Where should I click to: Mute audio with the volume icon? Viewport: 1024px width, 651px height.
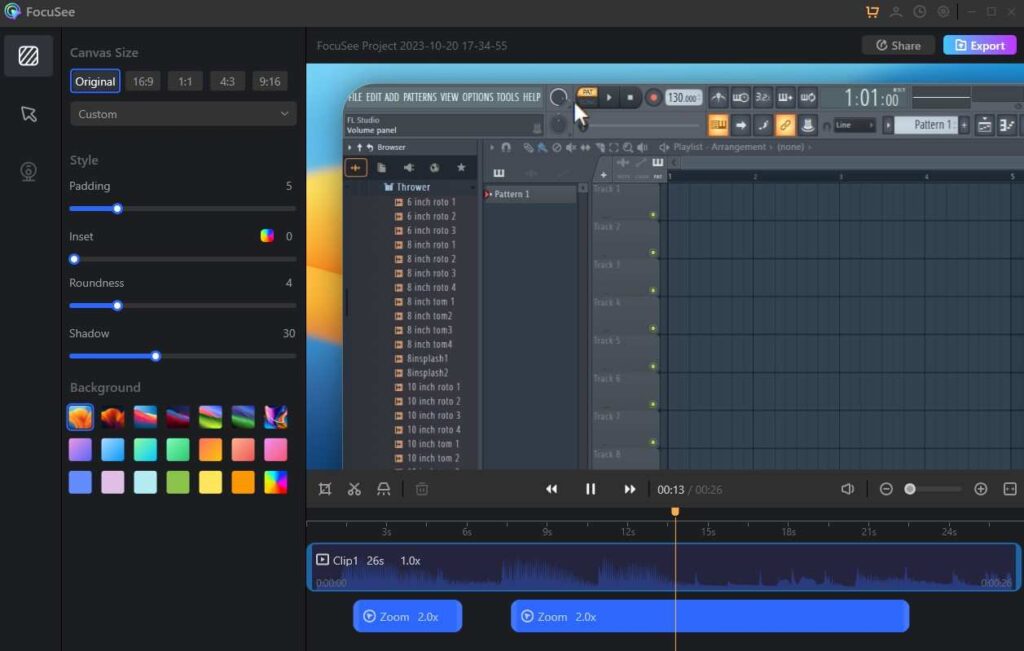point(848,489)
